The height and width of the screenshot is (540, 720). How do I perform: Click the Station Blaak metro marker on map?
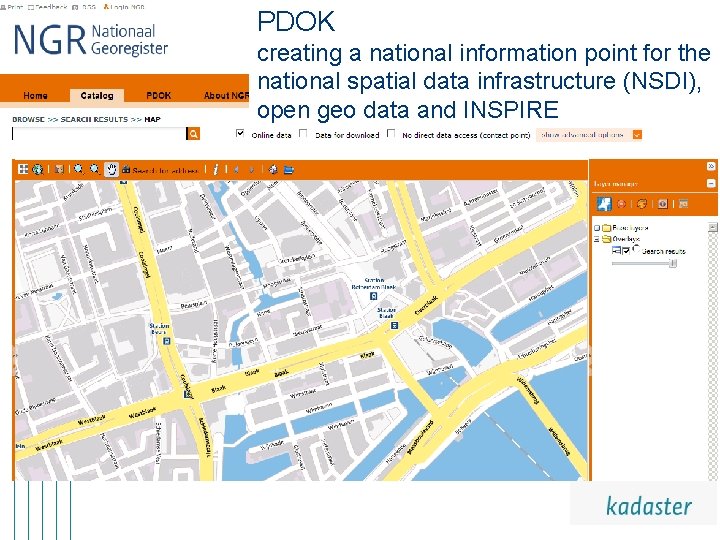tap(394, 325)
